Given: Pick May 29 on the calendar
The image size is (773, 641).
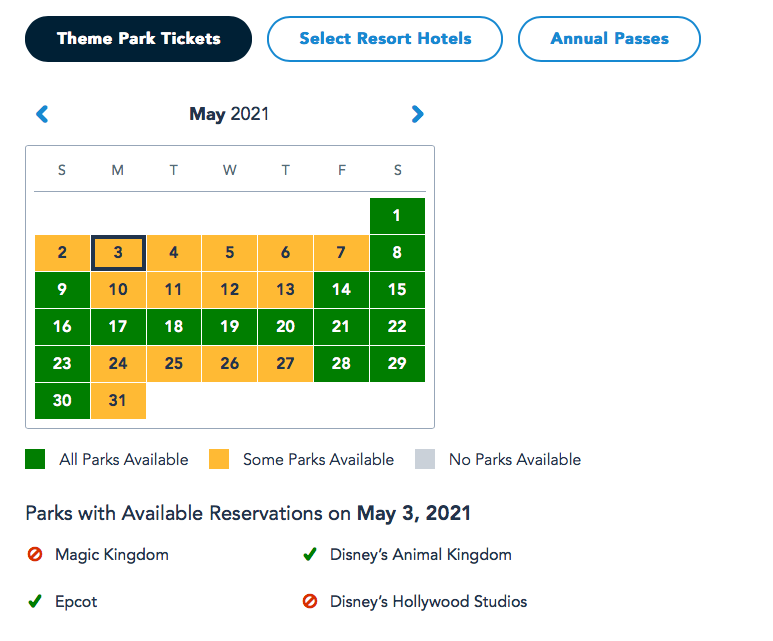Looking at the screenshot, I should 397,364.
